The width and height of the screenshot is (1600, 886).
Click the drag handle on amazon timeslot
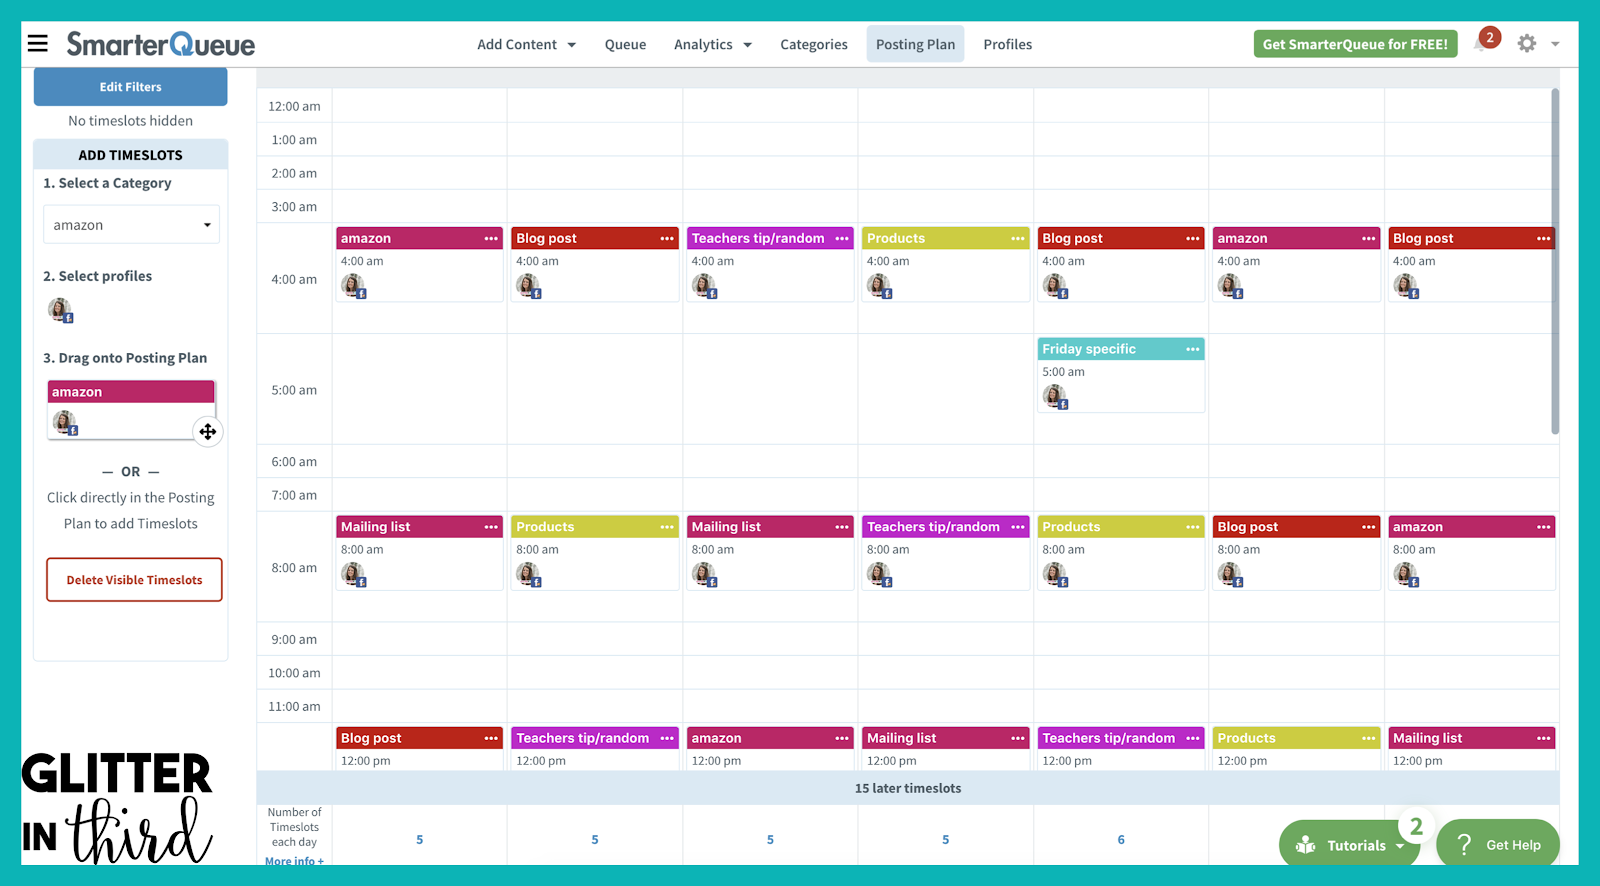pos(207,432)
